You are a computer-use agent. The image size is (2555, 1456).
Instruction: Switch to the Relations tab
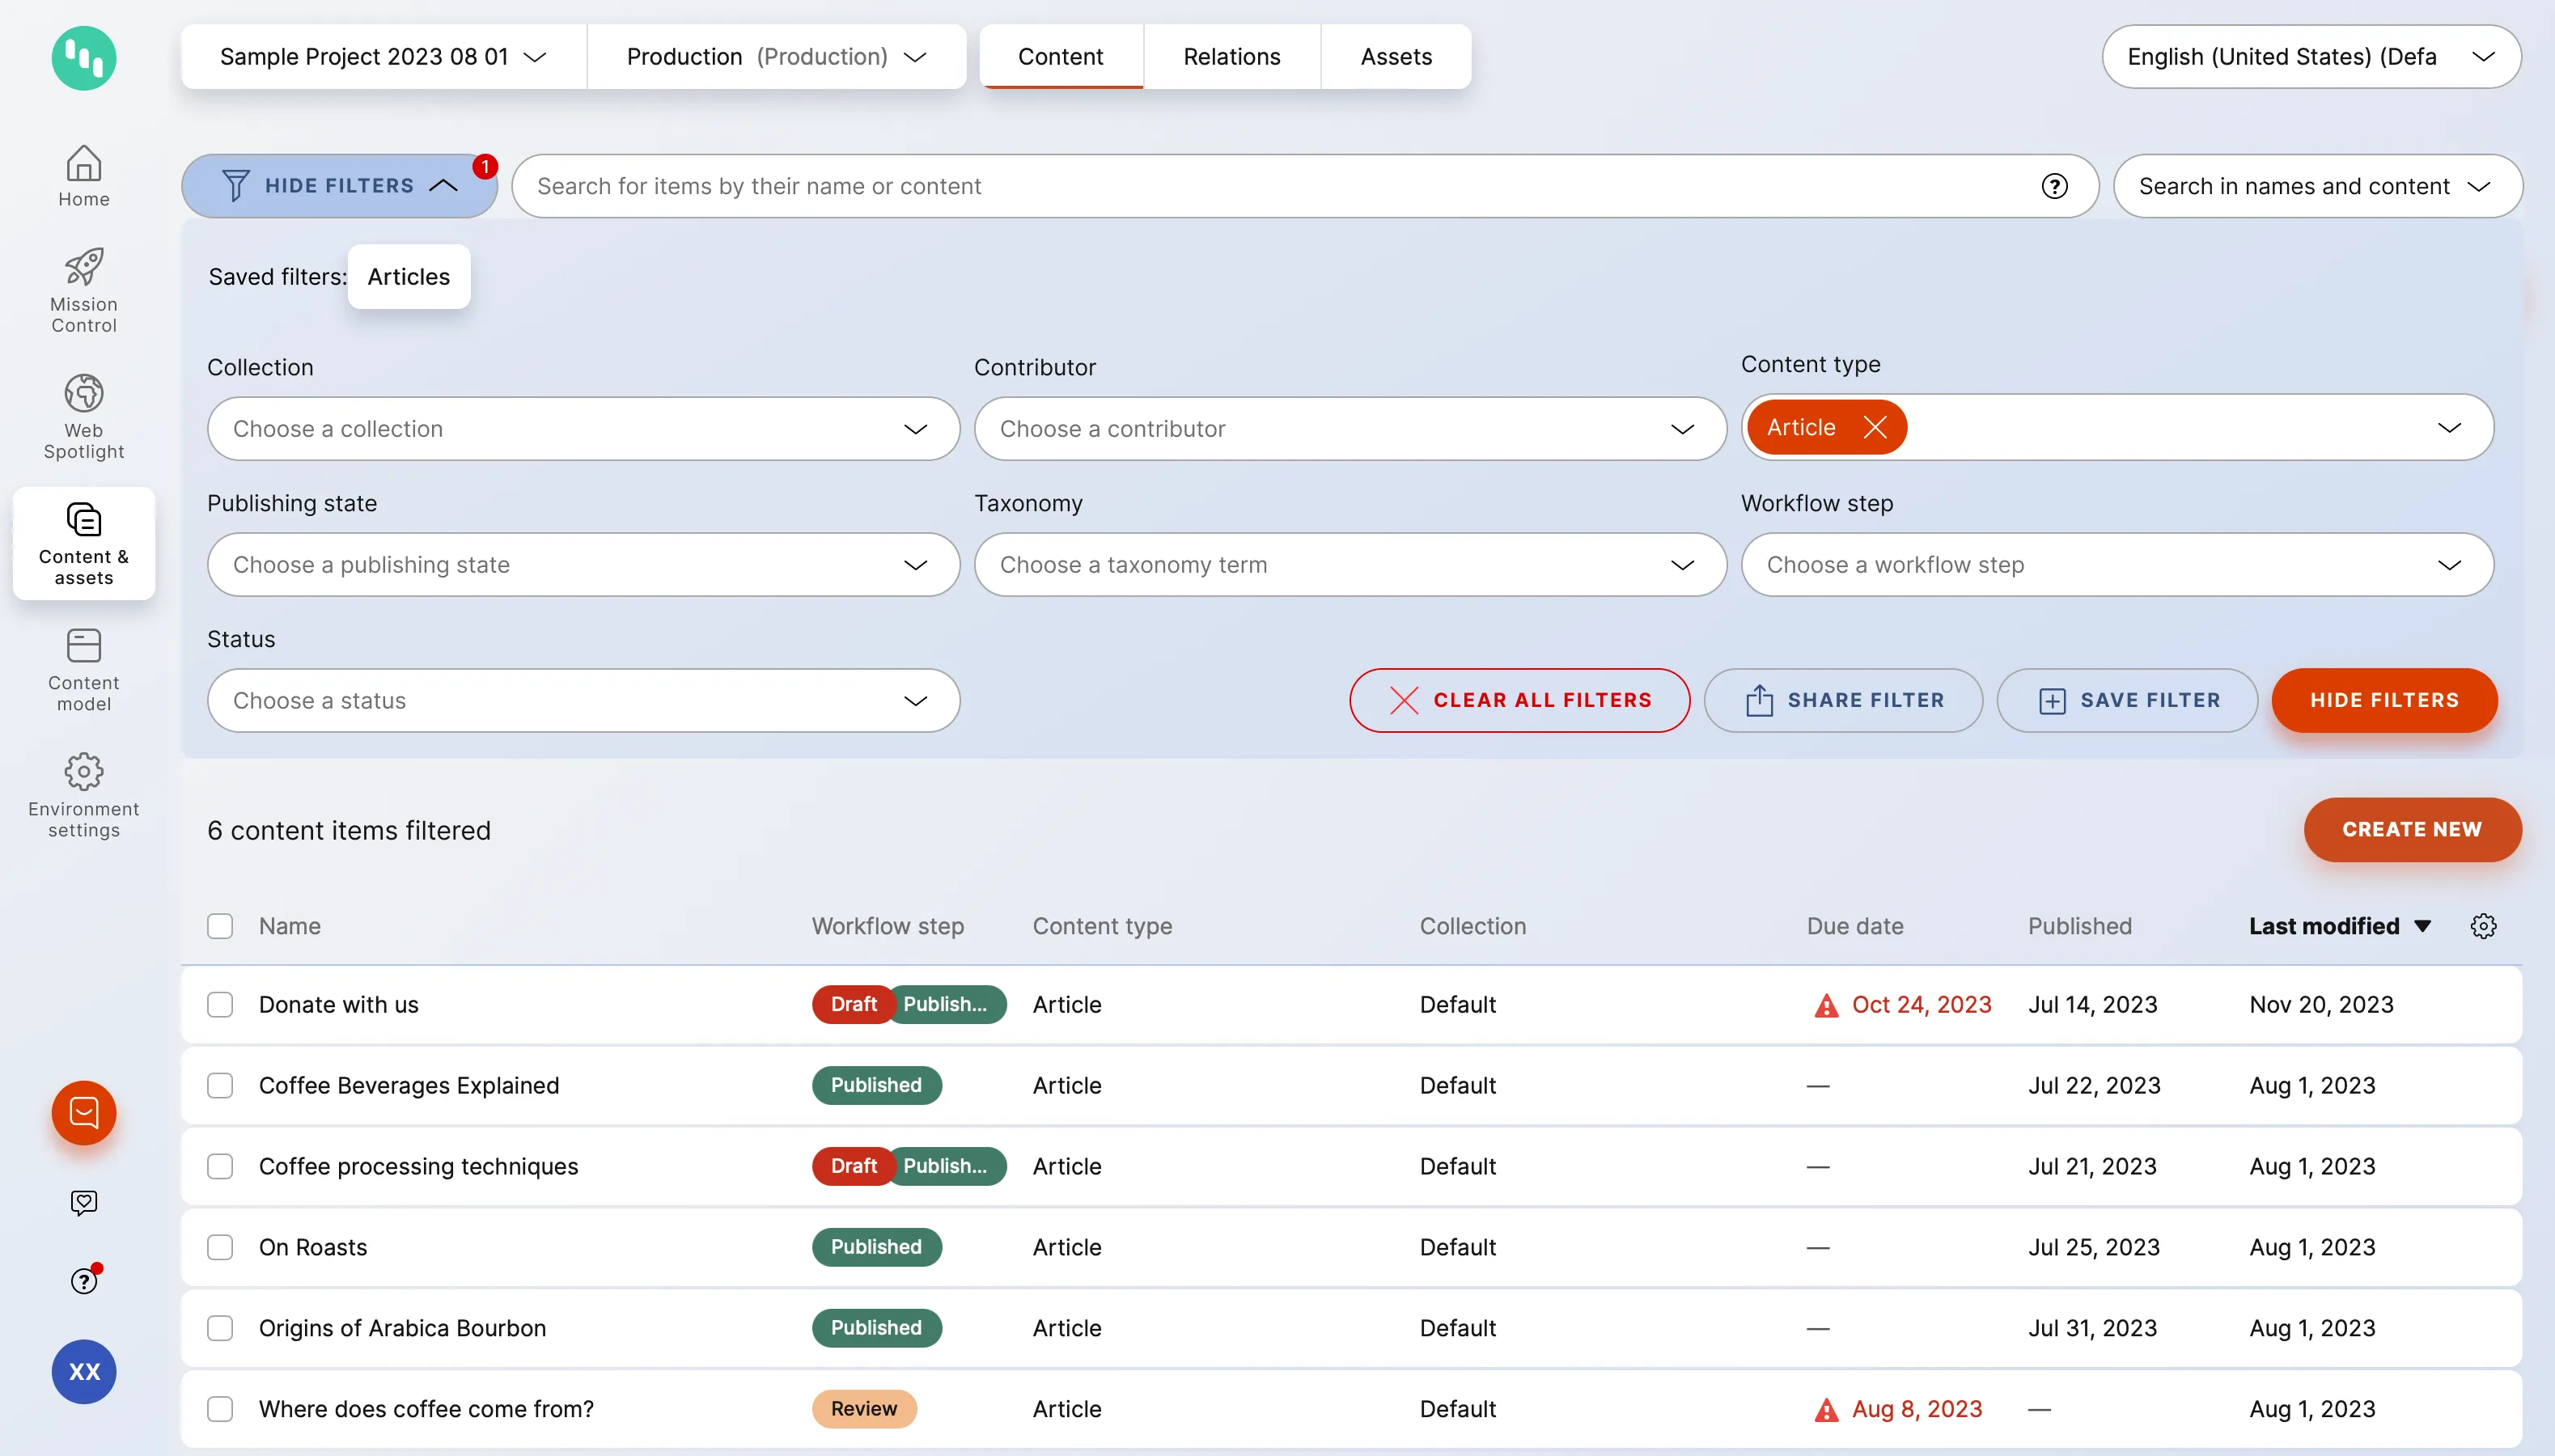click(1231, 57)
